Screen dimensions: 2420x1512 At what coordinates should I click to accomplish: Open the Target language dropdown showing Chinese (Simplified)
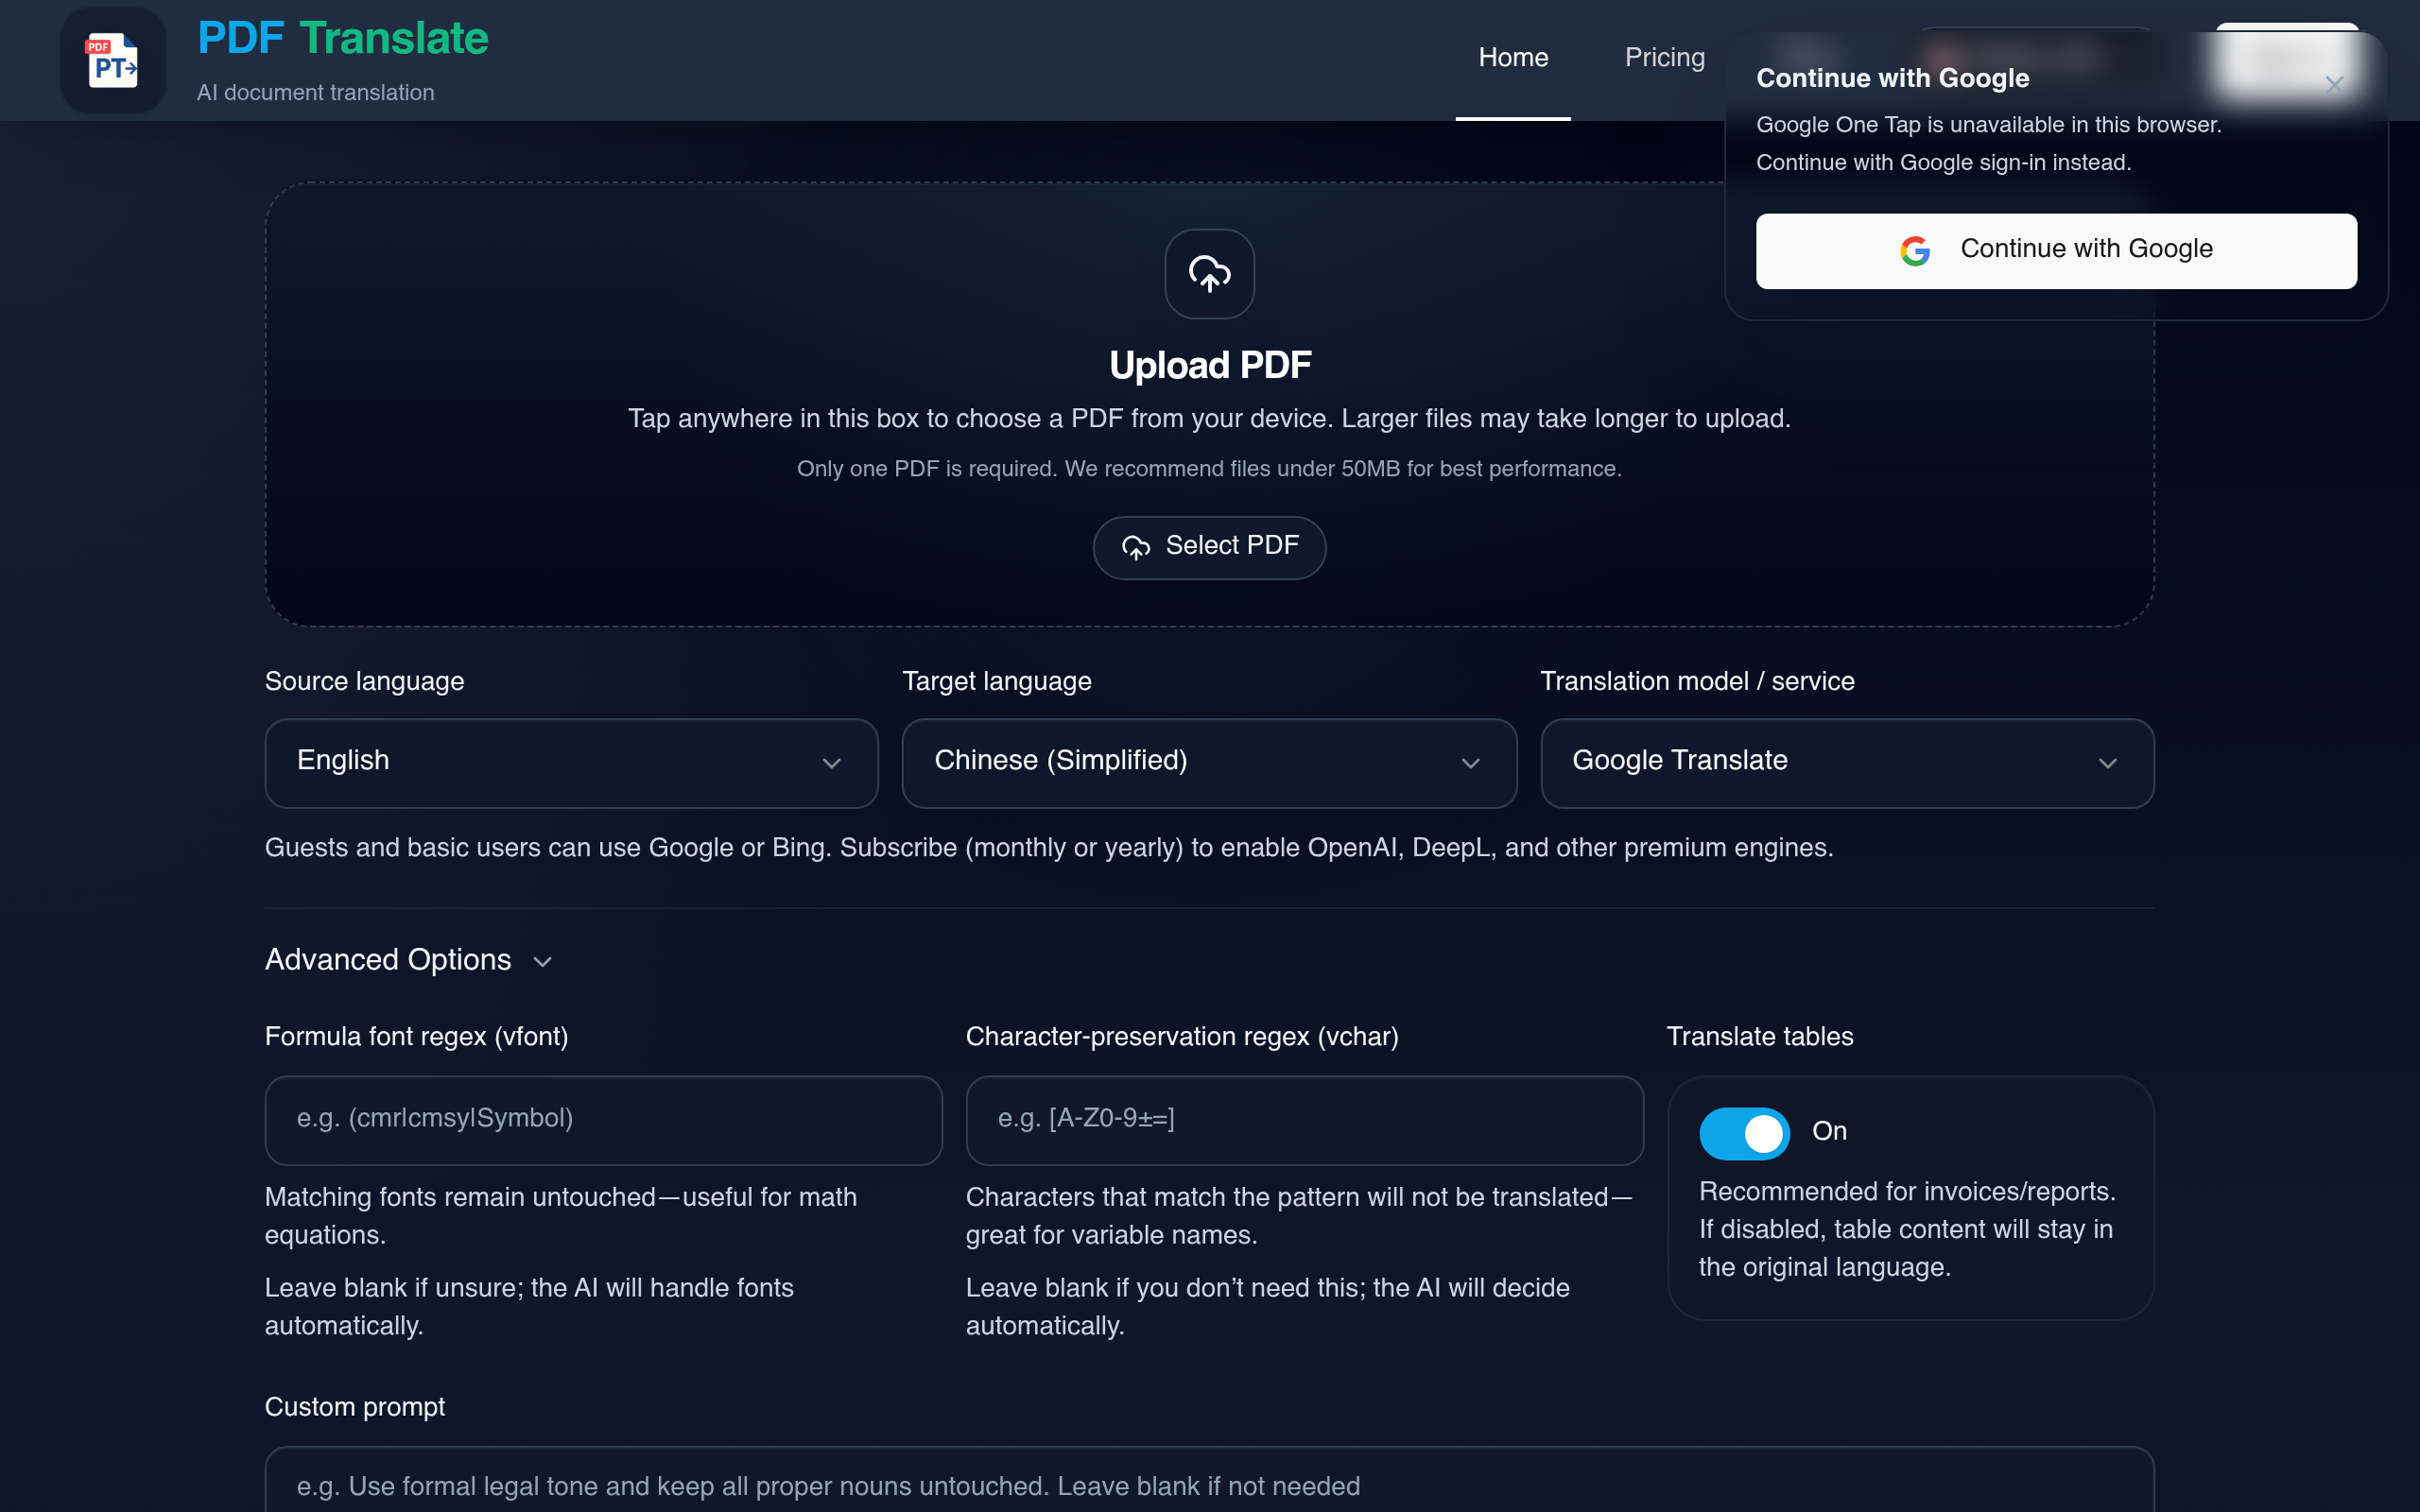point(1209,763)
